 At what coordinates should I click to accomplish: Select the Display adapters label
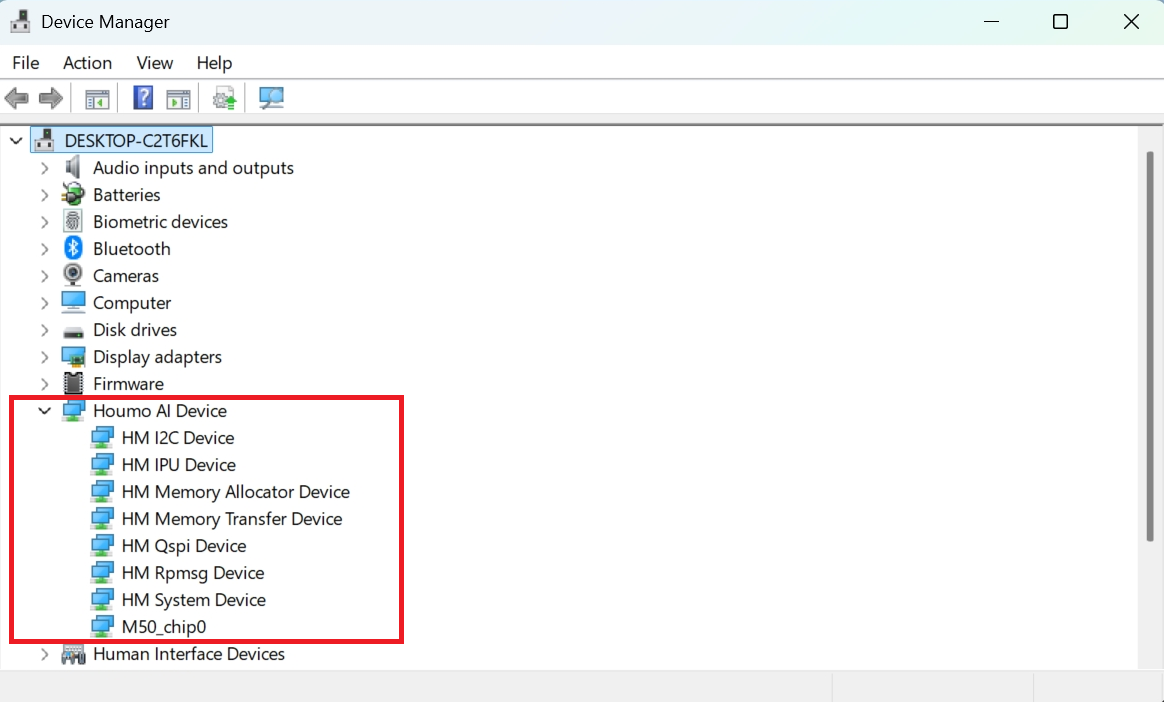157,357
